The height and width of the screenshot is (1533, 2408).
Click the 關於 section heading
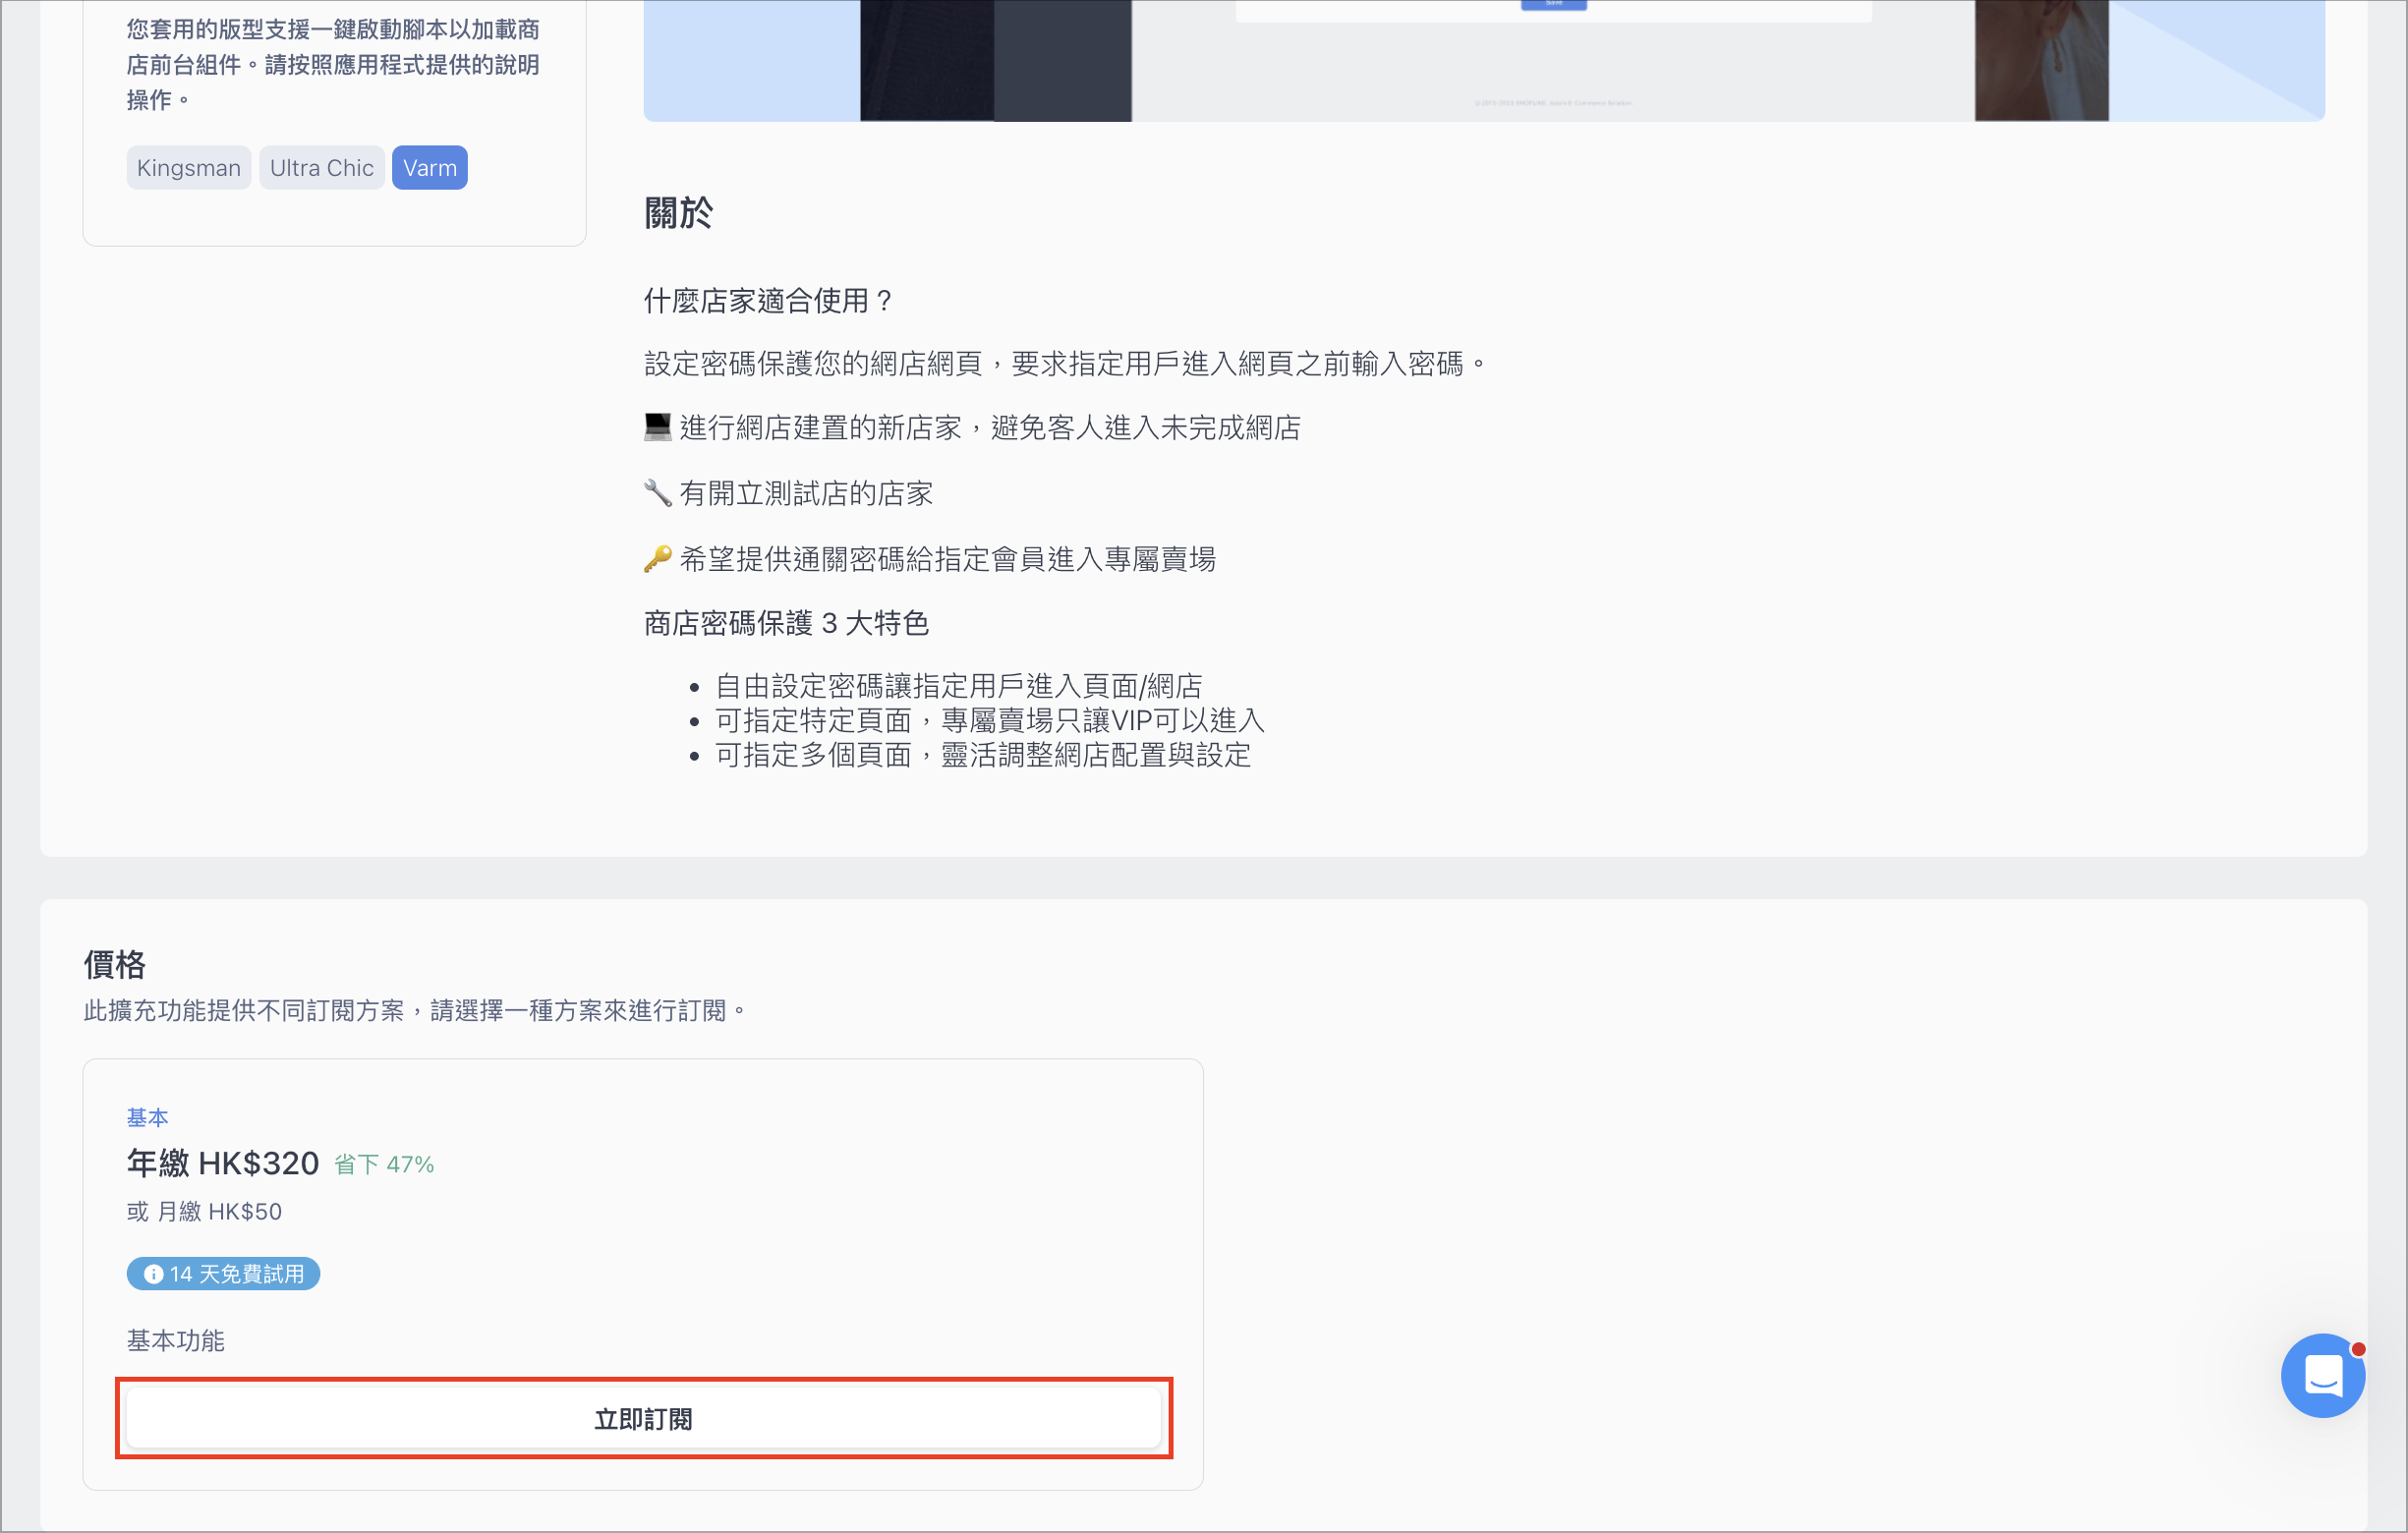click(678, 212)
